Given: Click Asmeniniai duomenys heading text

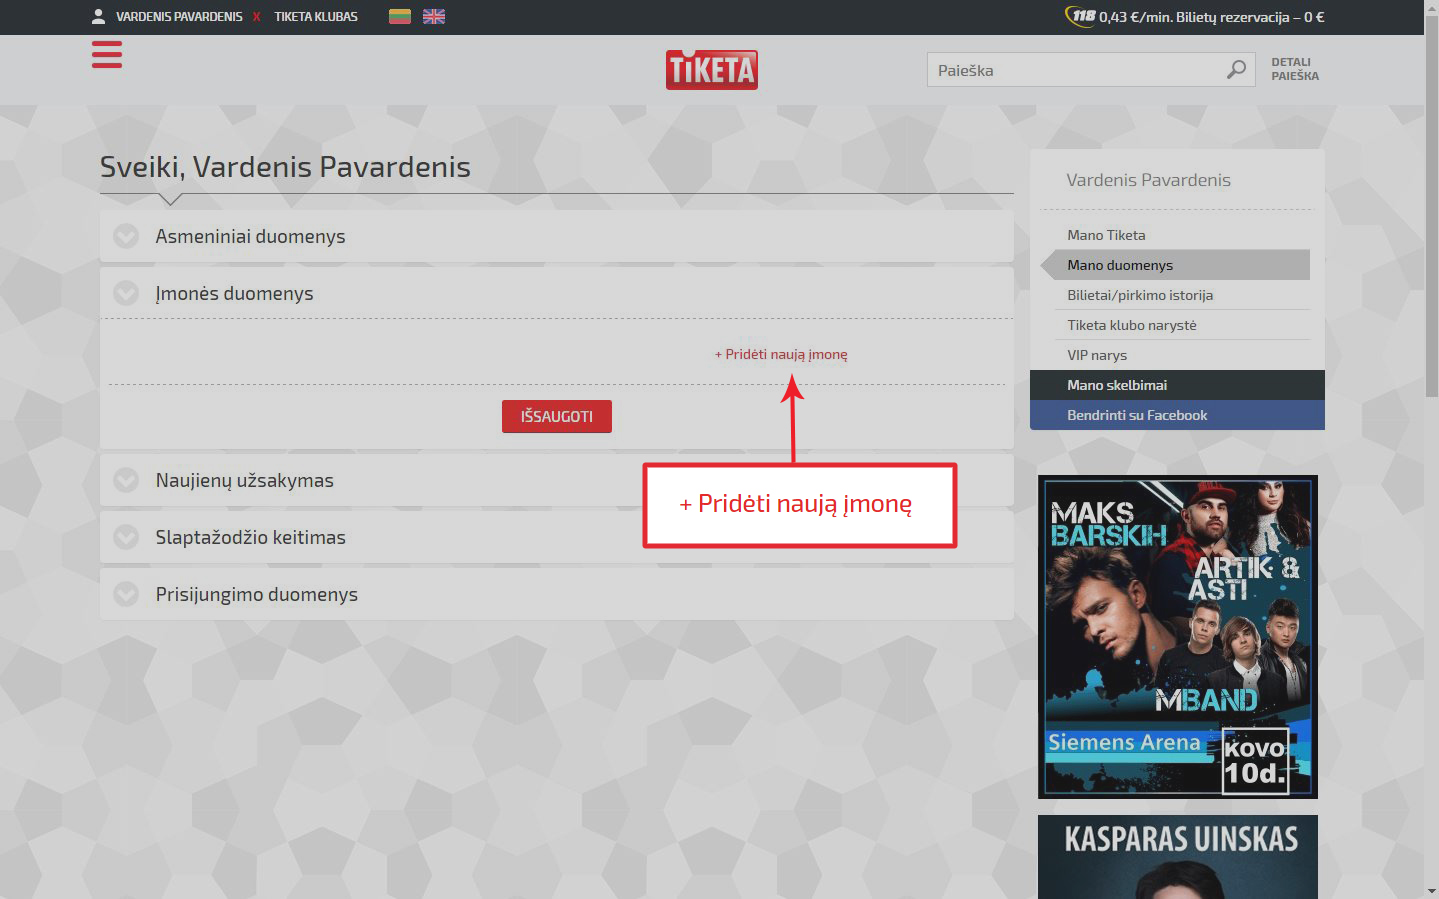Looking at the screenshot, I should click(250, 236).
